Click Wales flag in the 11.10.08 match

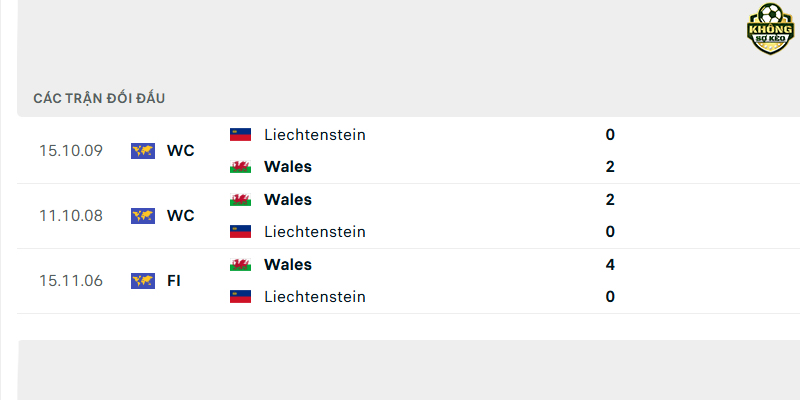tap(240, 199)
